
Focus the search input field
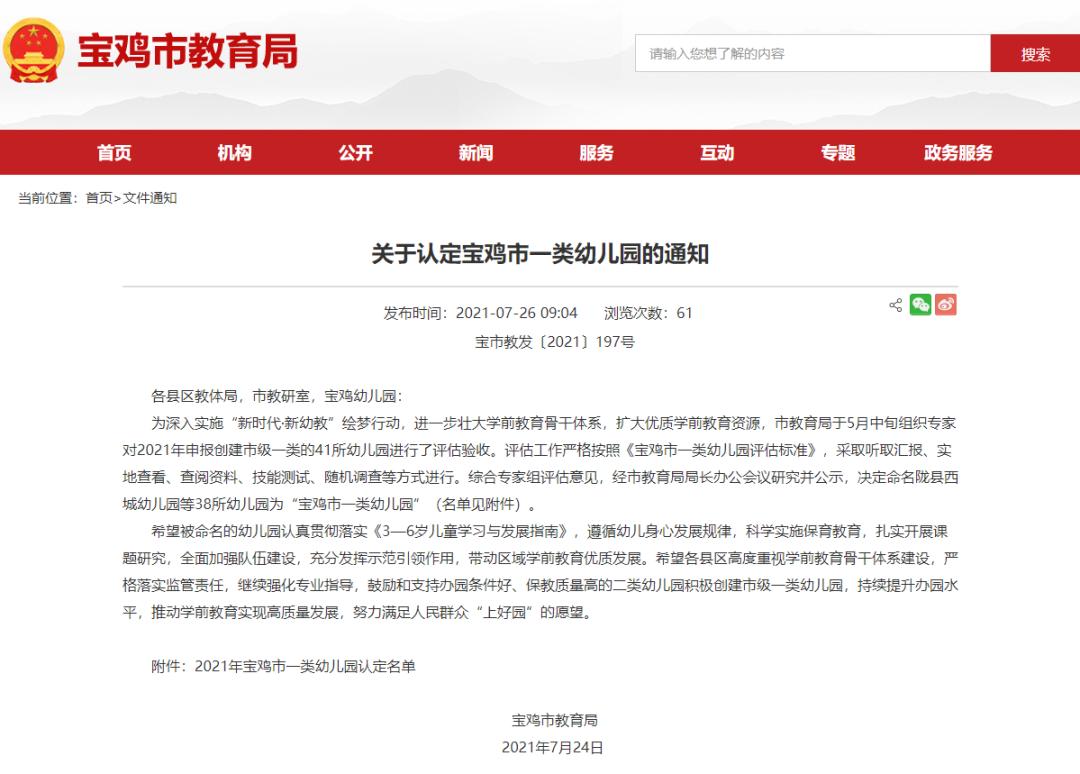tap(813, 53)
